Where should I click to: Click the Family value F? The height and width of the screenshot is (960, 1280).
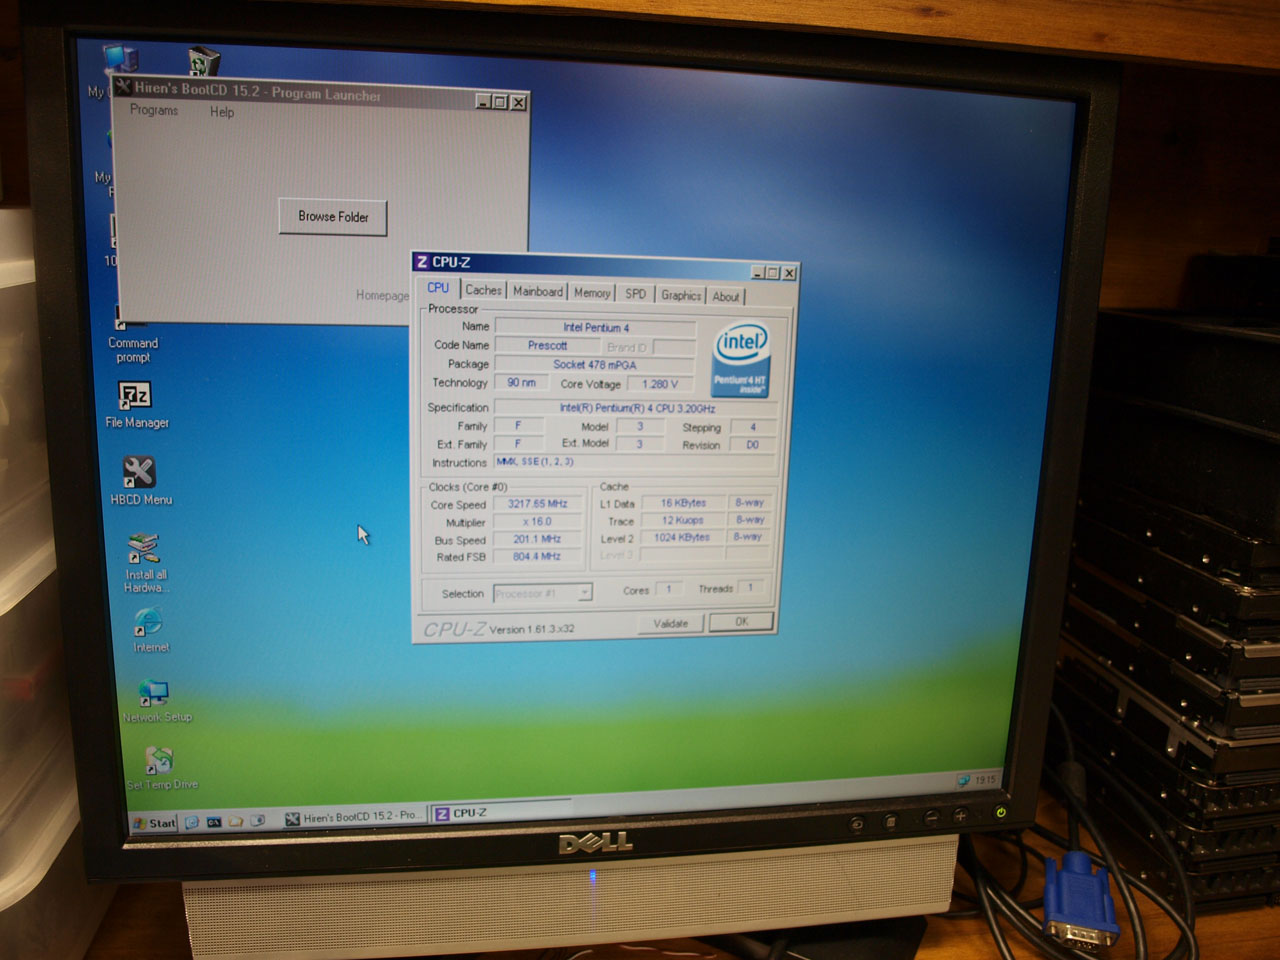pyautogui.click(x=518, y=425)
